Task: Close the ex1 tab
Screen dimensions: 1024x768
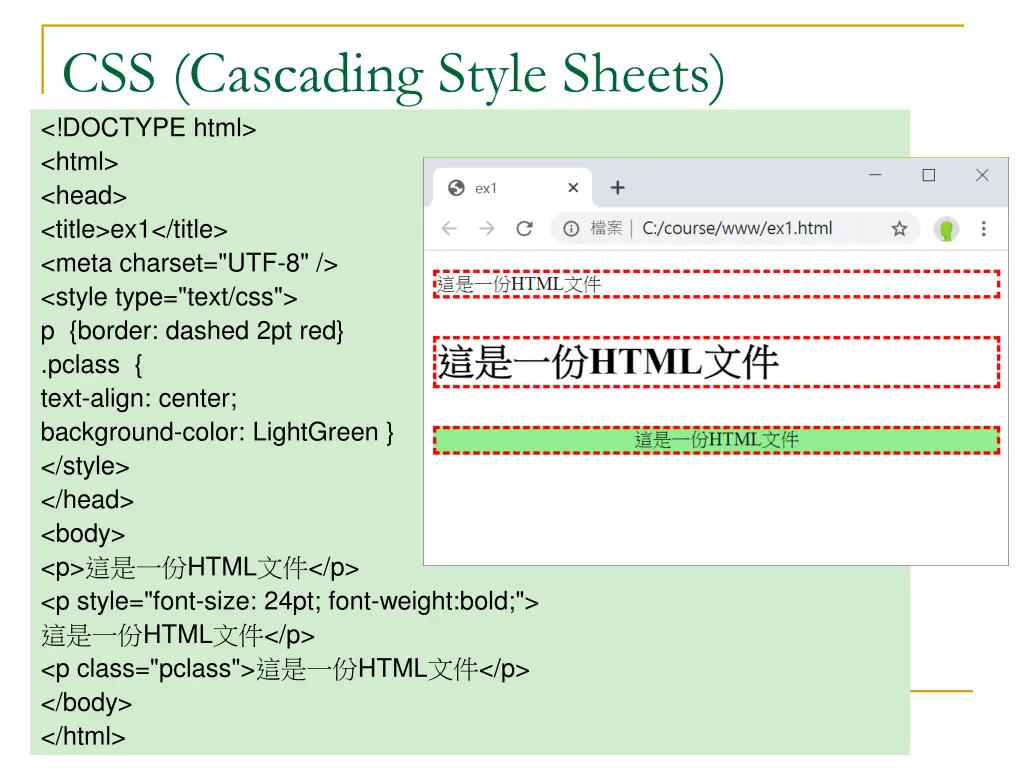Action: [573, 188]
